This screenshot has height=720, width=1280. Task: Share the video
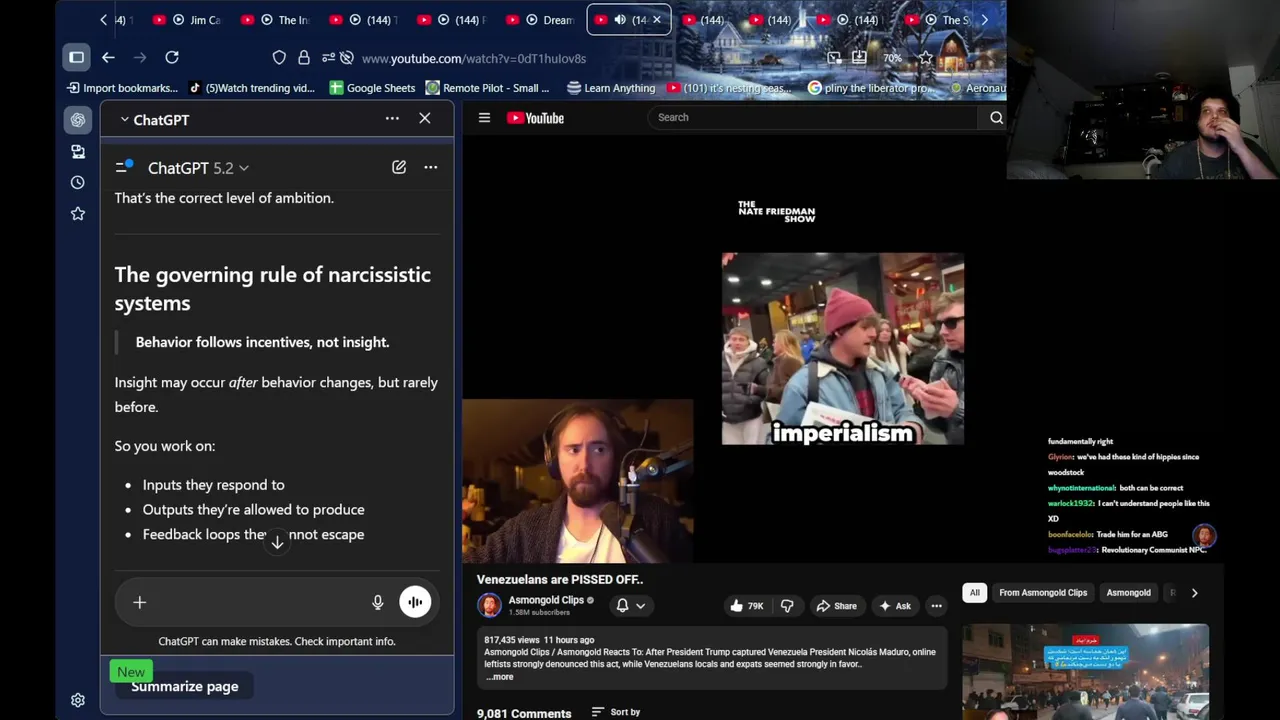pos(836,605)
